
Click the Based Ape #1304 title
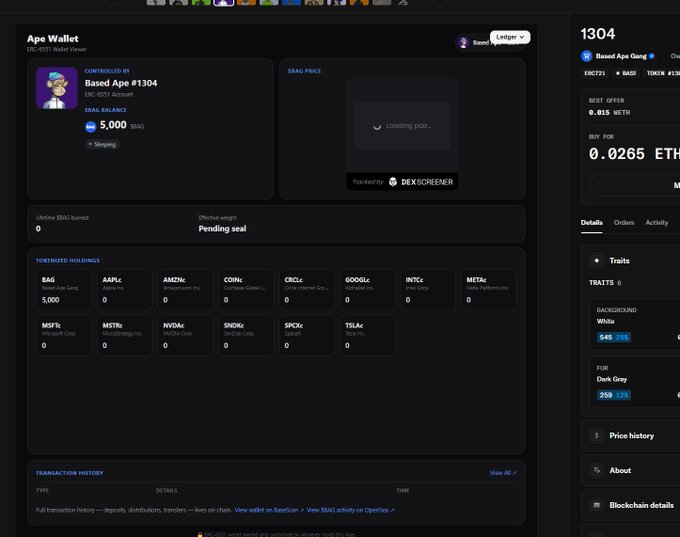point(121,83)
